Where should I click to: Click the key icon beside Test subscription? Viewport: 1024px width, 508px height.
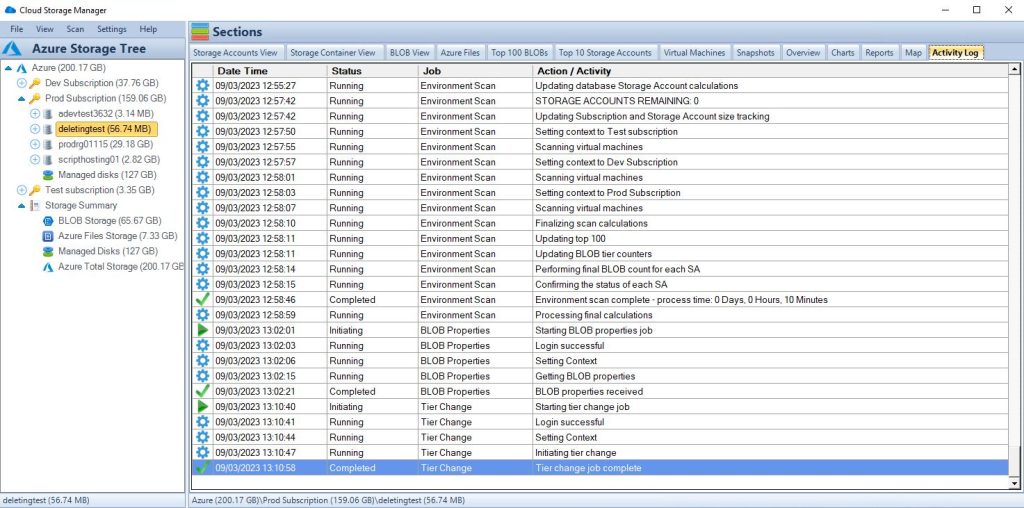(35, 190)
